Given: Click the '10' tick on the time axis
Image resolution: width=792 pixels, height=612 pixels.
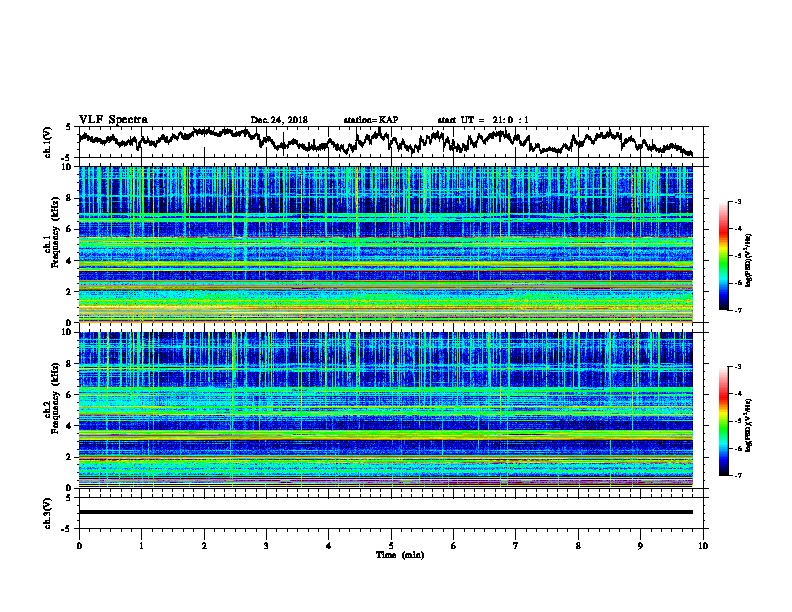Looking at the screenshot, I should tap(703, 546).
